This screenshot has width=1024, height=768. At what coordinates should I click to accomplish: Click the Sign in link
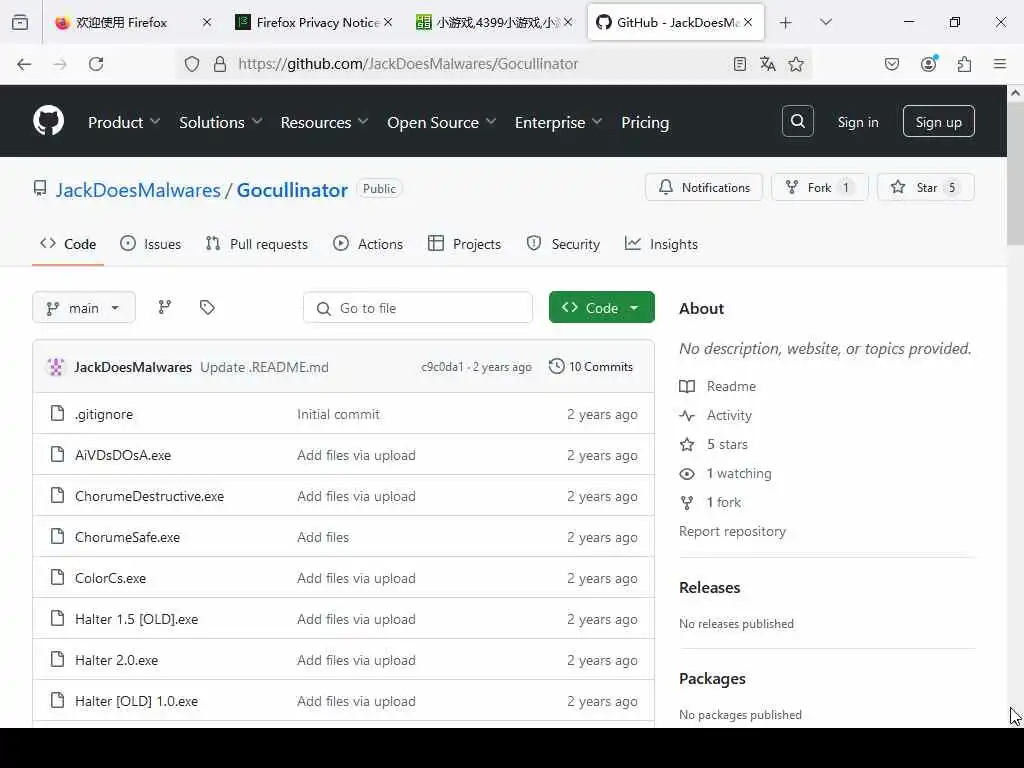(x=857, y=122)
